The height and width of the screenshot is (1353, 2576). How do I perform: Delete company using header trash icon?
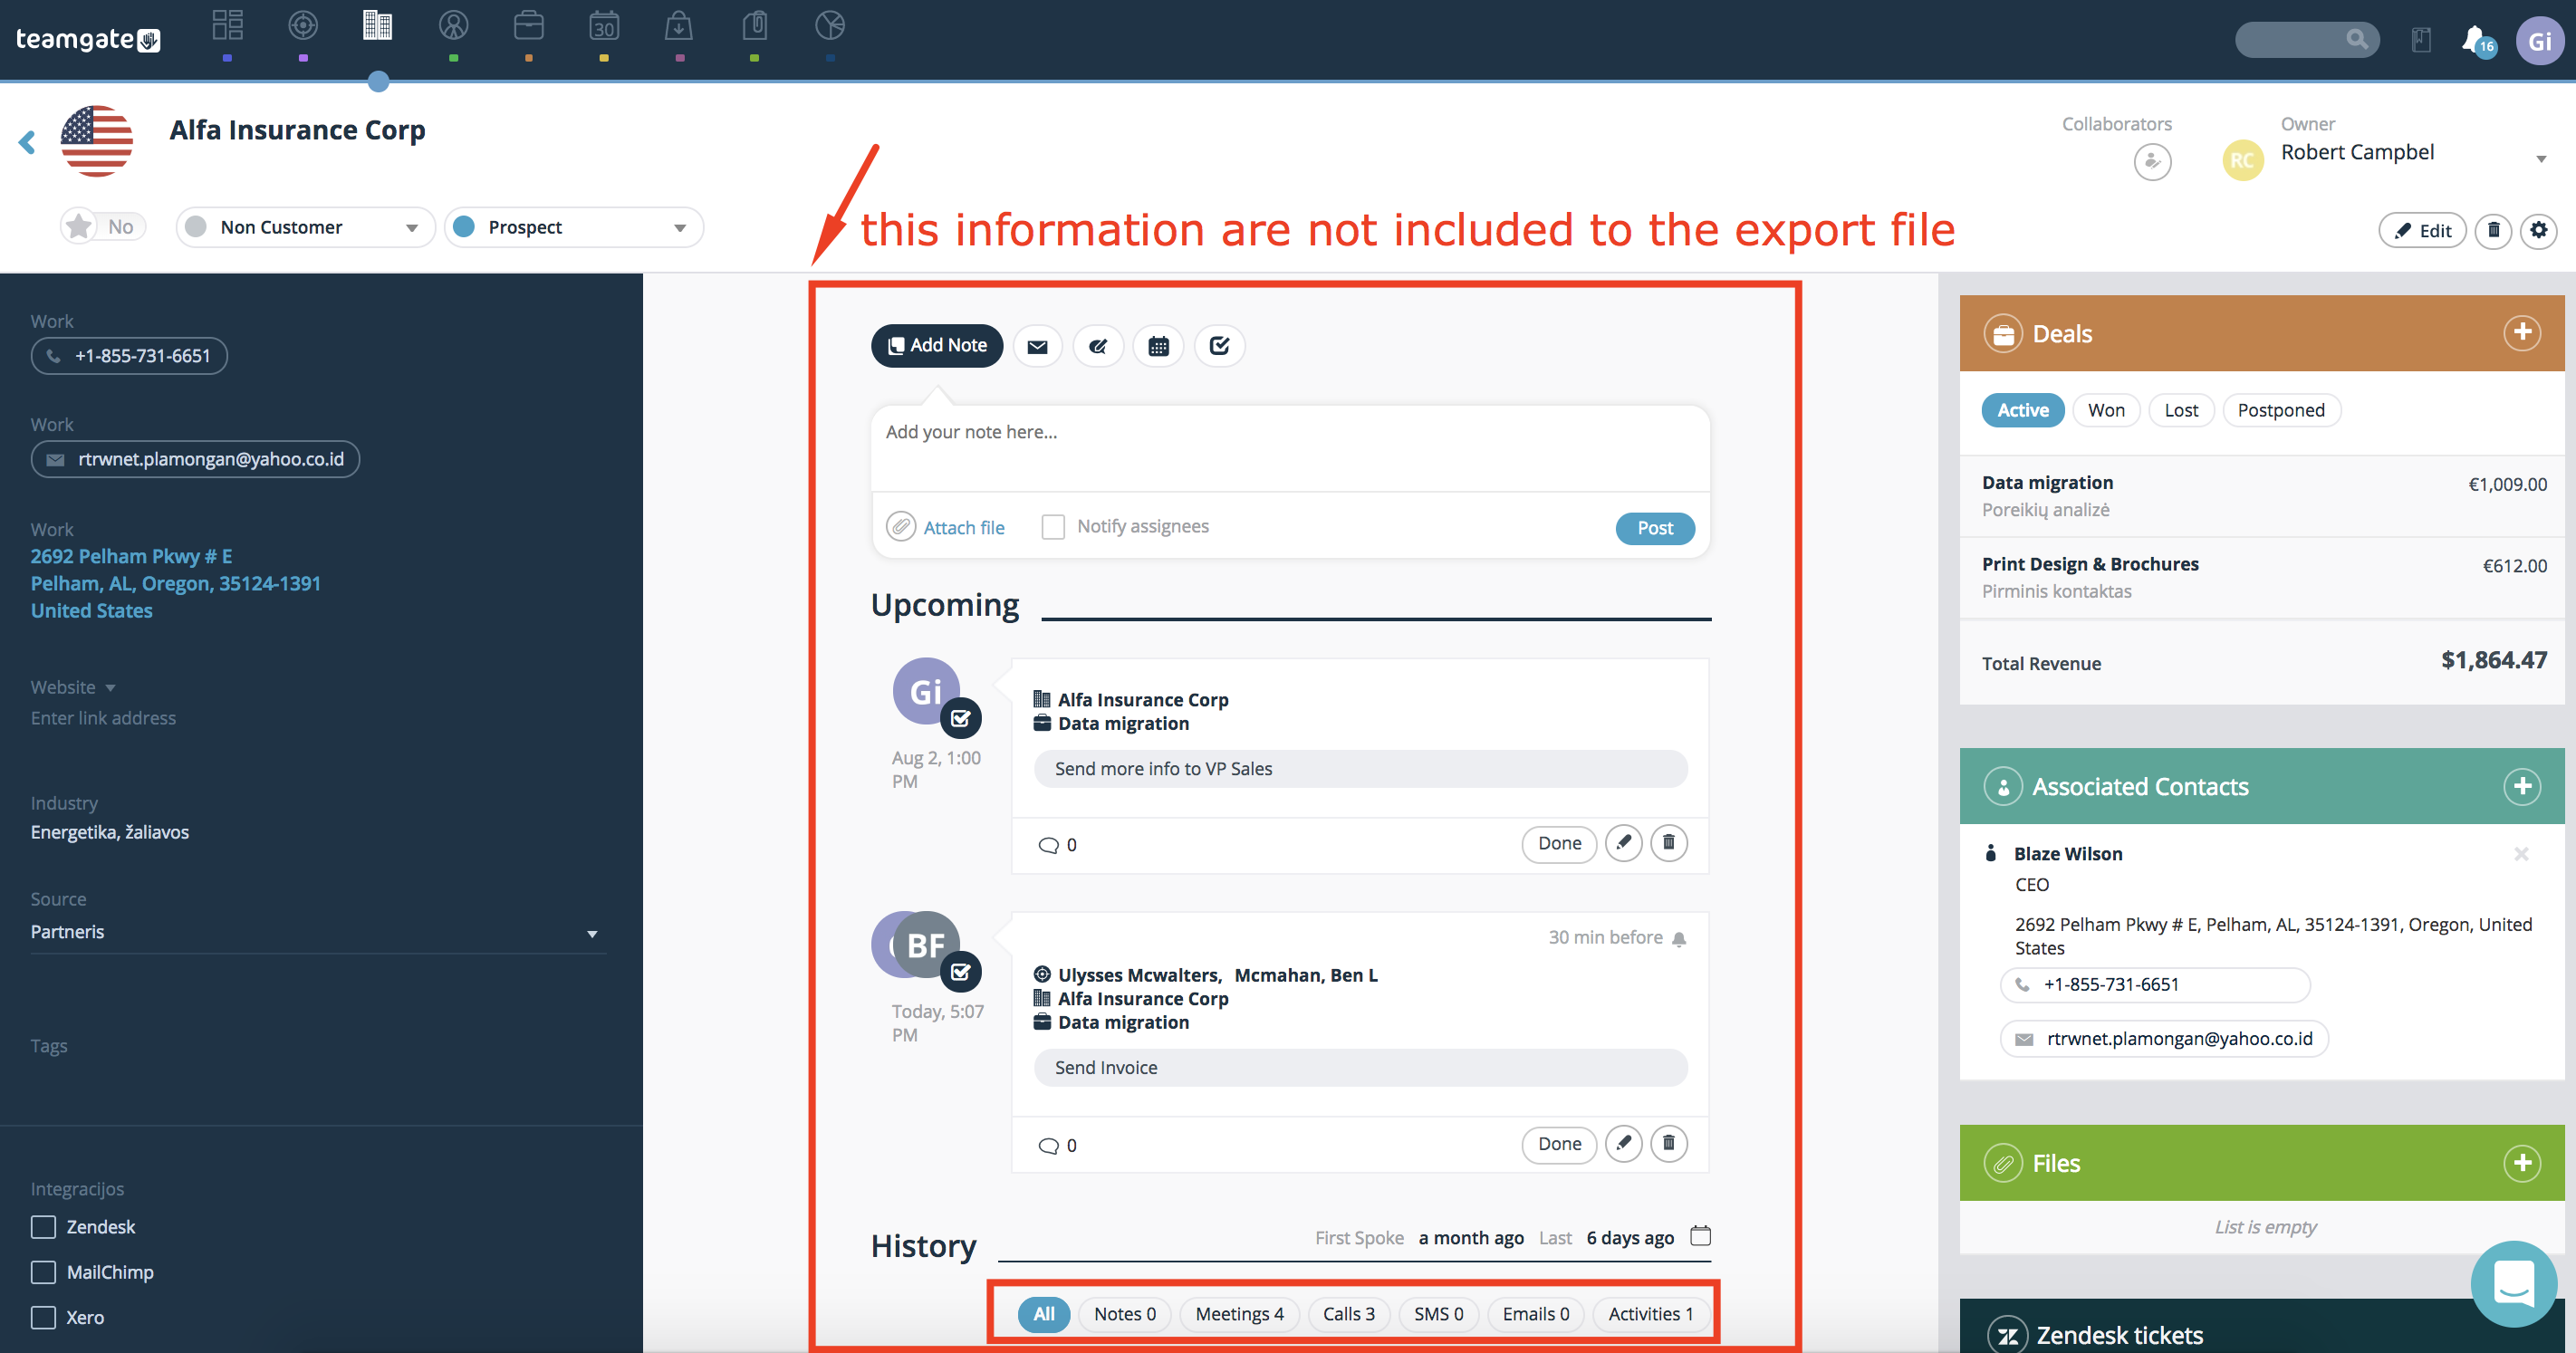[2493, 231]
